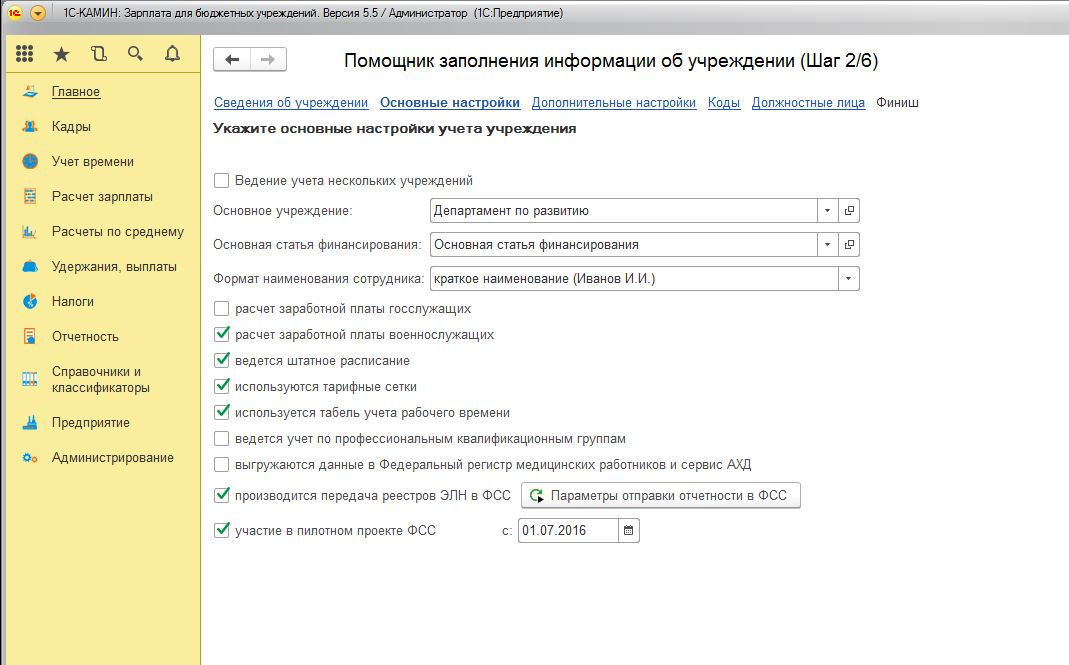
Task: Uncheck ведется штатное расписание
Action: [x=222, y=360]
